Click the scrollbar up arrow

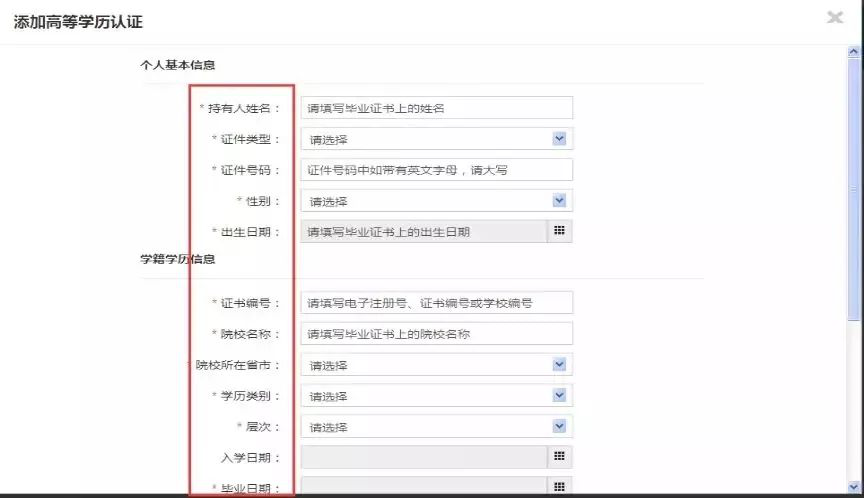coord(854,52)
